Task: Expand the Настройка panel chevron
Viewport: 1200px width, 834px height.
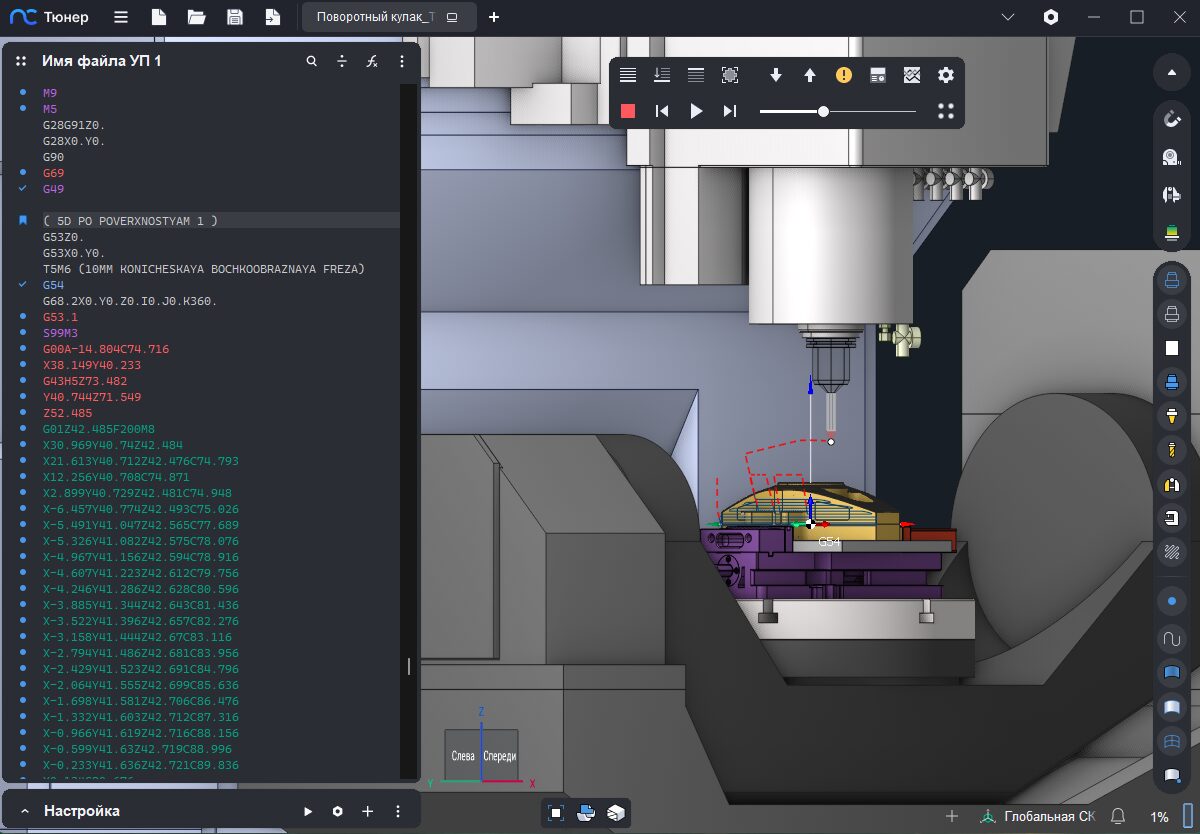Action: [24, 811]
